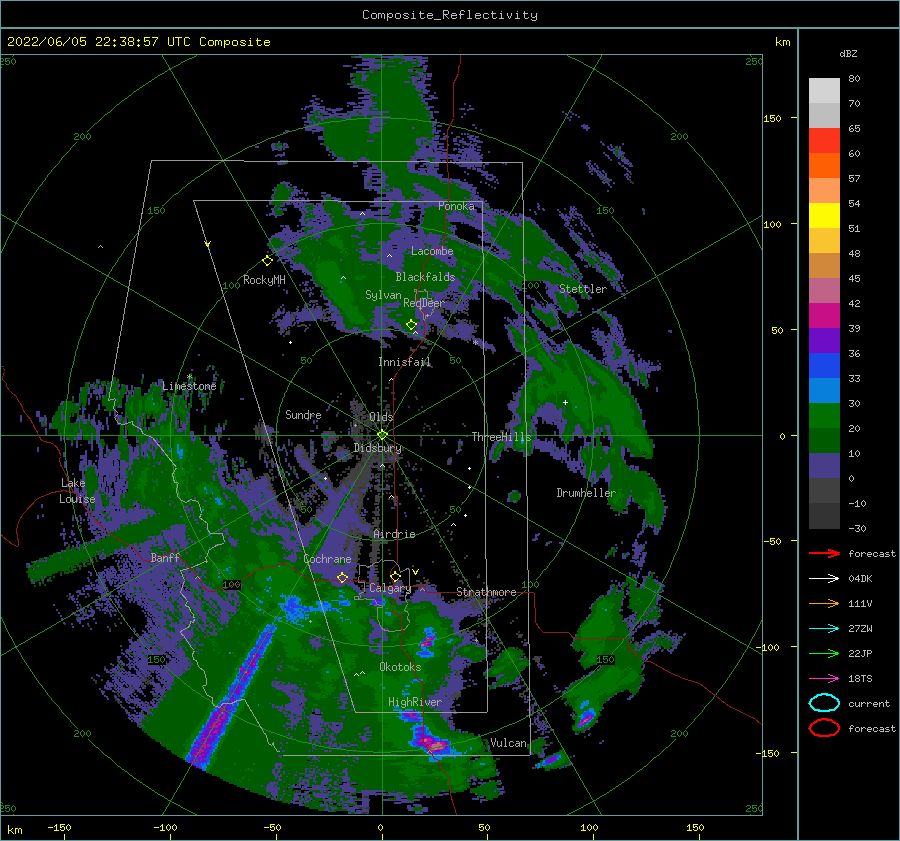Image resolution: width=900 pixels, height=841 pixels.
Task: Click the white 04DK arrow legend icon
Action: (824, 578)
